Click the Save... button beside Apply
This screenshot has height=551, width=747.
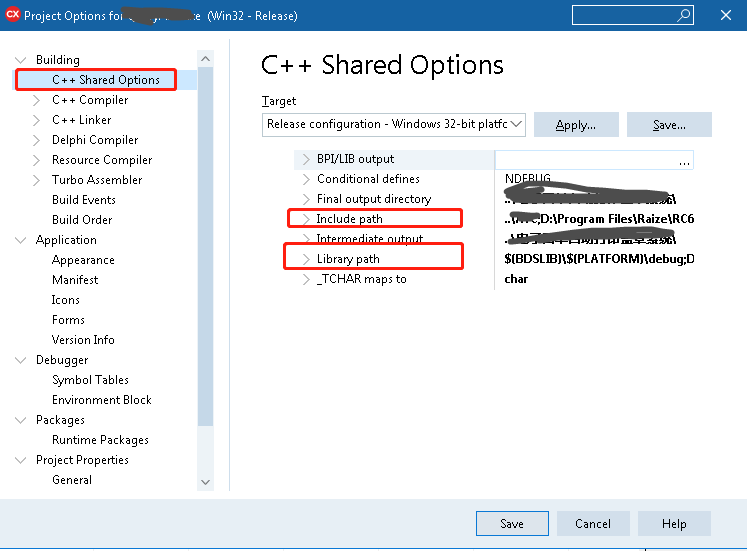pyautogui.click(x=669, y=125)
